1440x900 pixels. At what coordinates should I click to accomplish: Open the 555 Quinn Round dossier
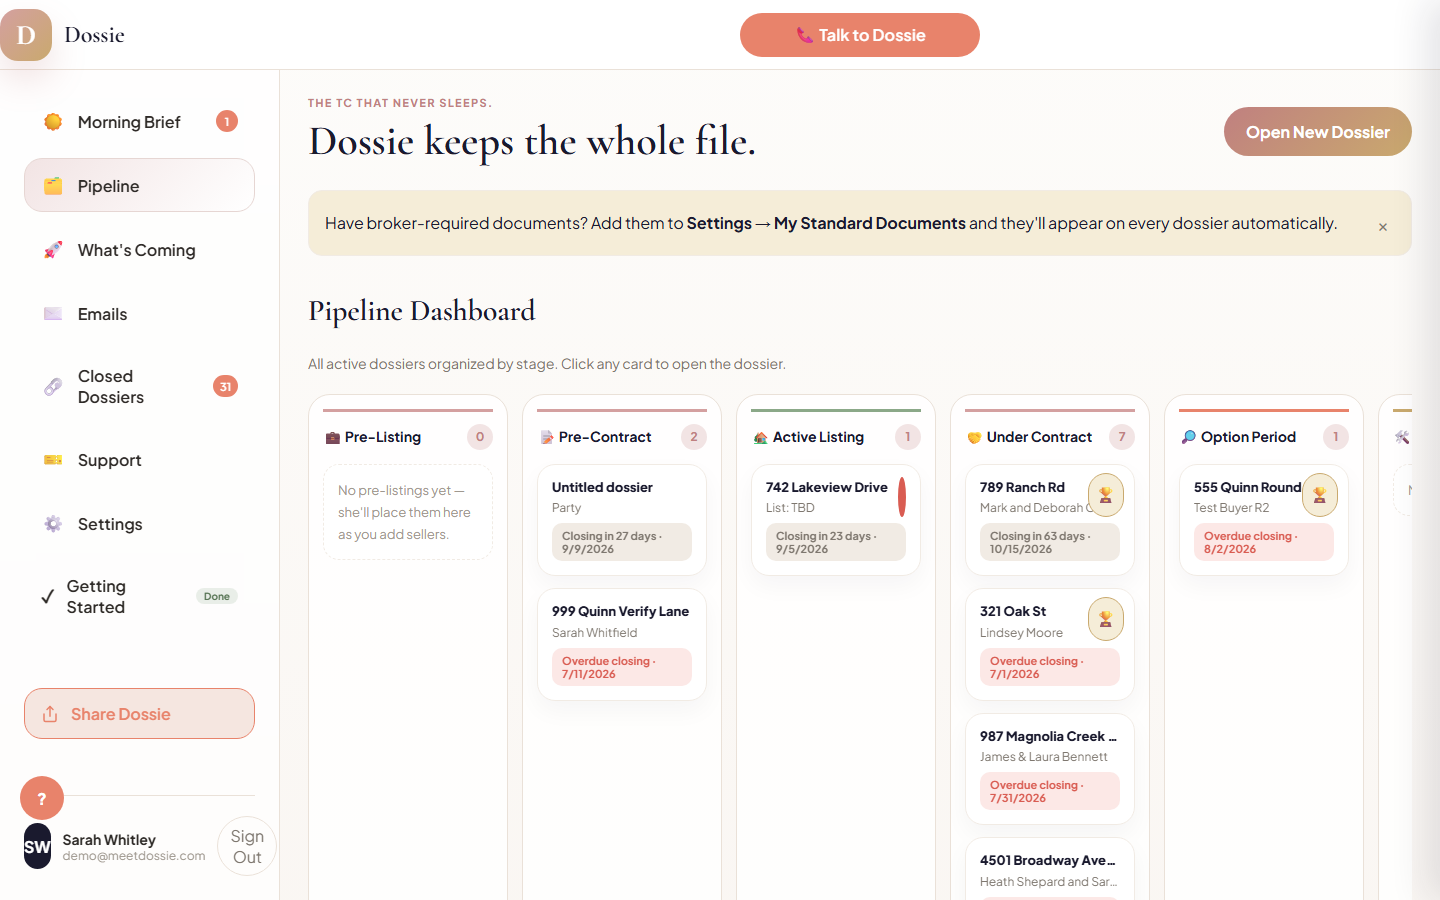[x=1264, y=520]
